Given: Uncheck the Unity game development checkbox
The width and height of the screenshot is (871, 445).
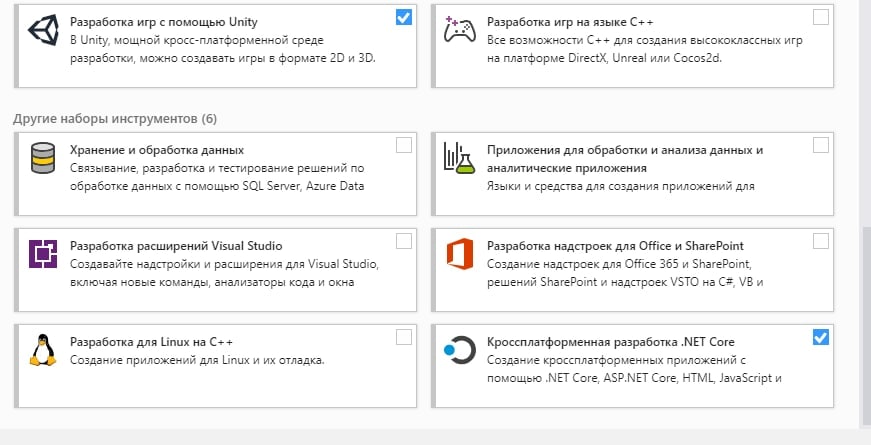Looking at the screenshot, I should pyautogui.click(x=404, y=17).
